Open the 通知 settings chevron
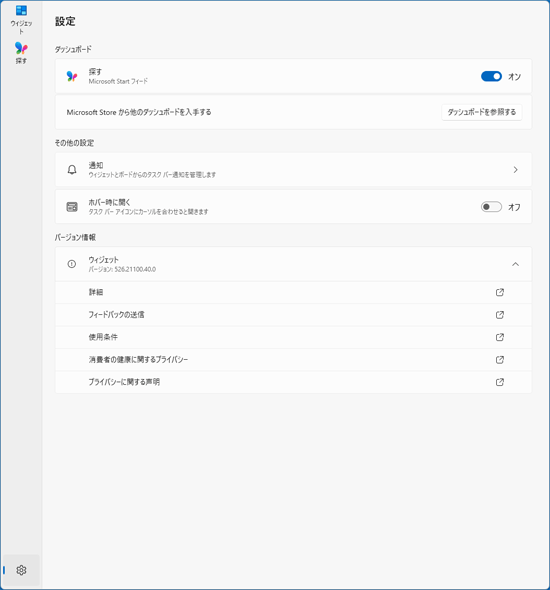 point(515,170)
